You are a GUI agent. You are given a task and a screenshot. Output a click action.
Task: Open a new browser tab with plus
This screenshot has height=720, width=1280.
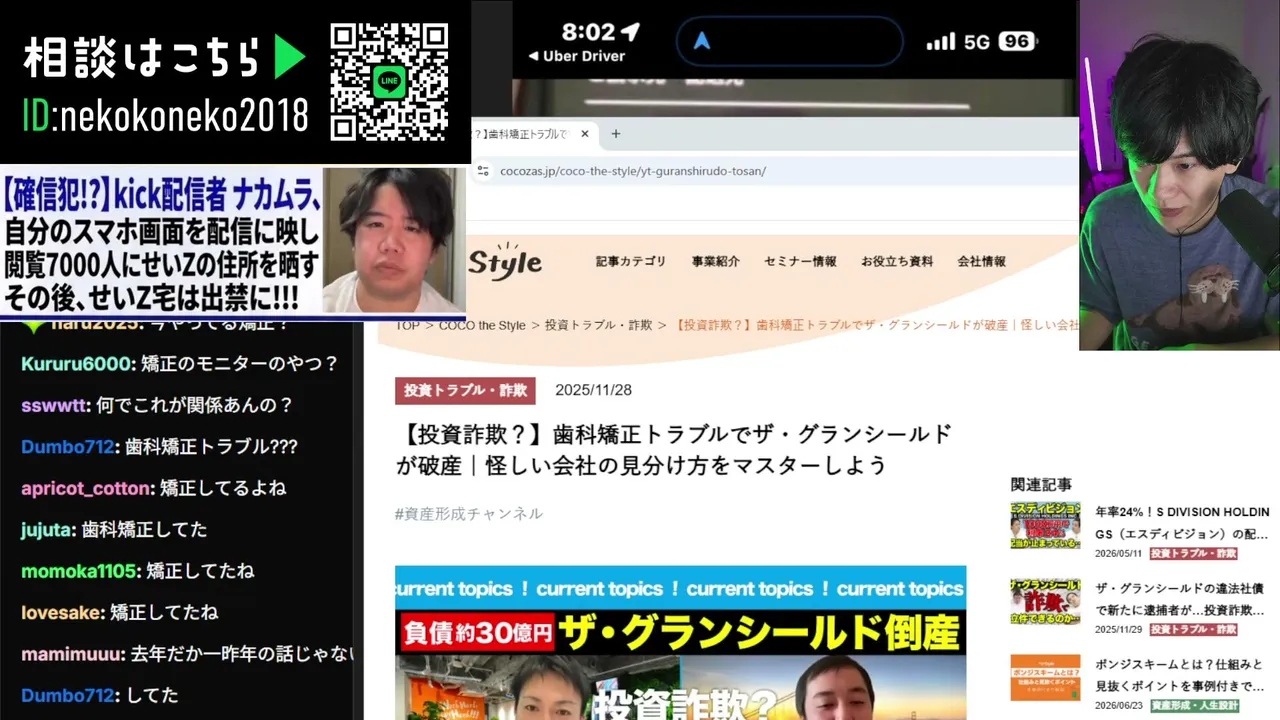click(x=616, y=134)
